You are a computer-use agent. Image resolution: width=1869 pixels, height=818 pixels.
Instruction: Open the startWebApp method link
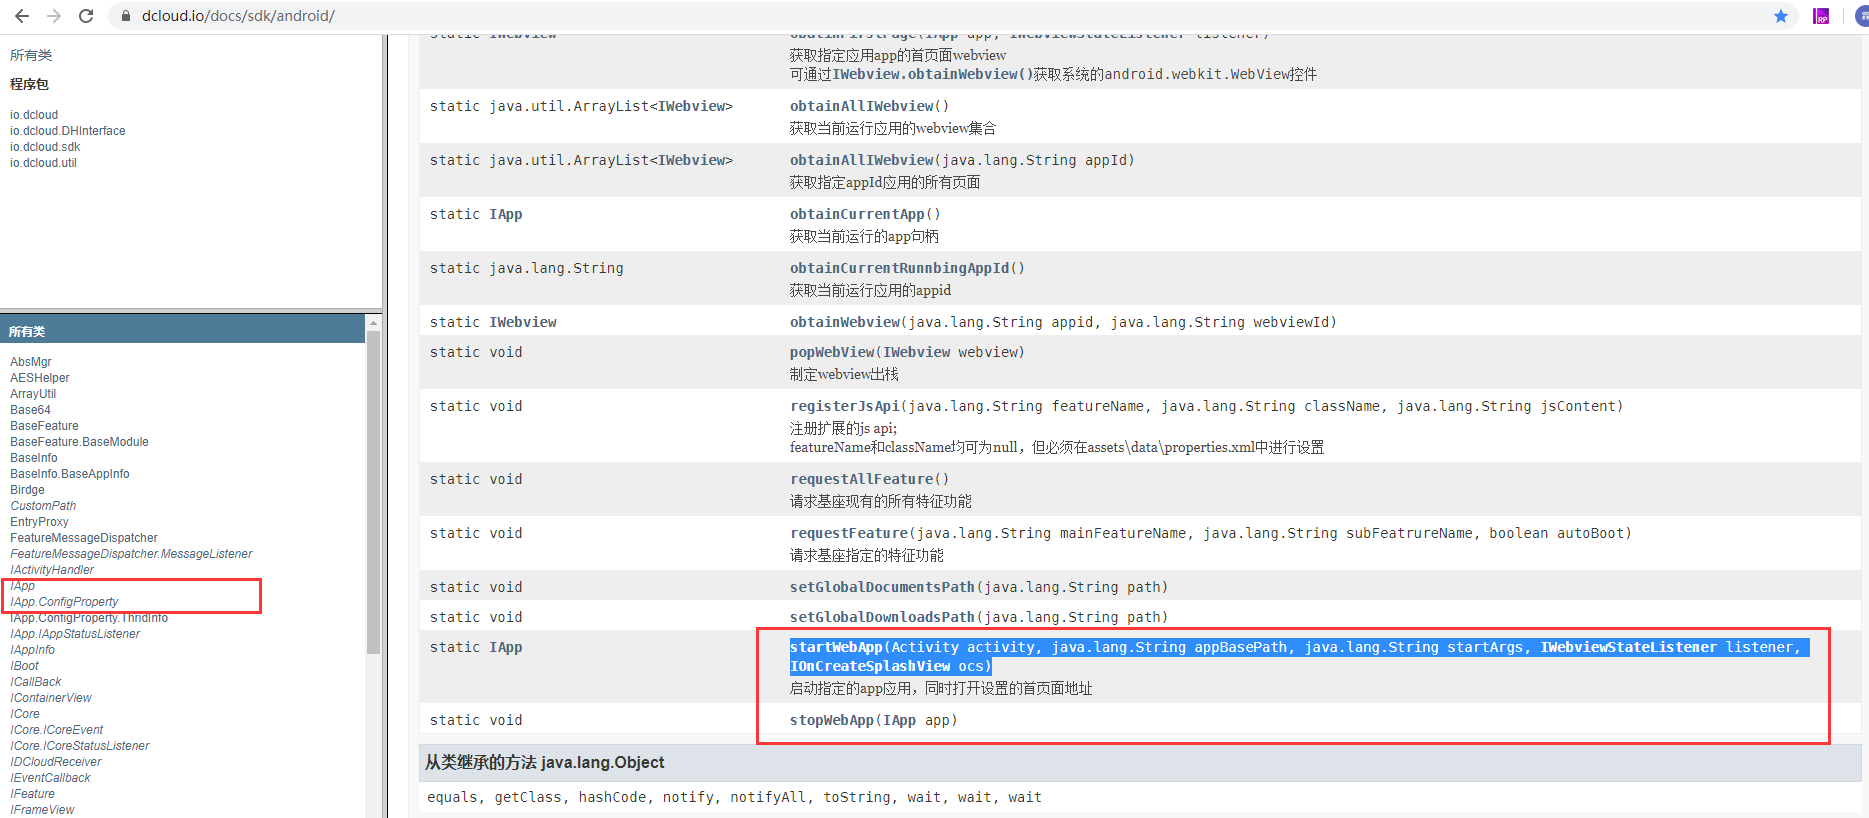pyautogui.click(x=836, y=647)
